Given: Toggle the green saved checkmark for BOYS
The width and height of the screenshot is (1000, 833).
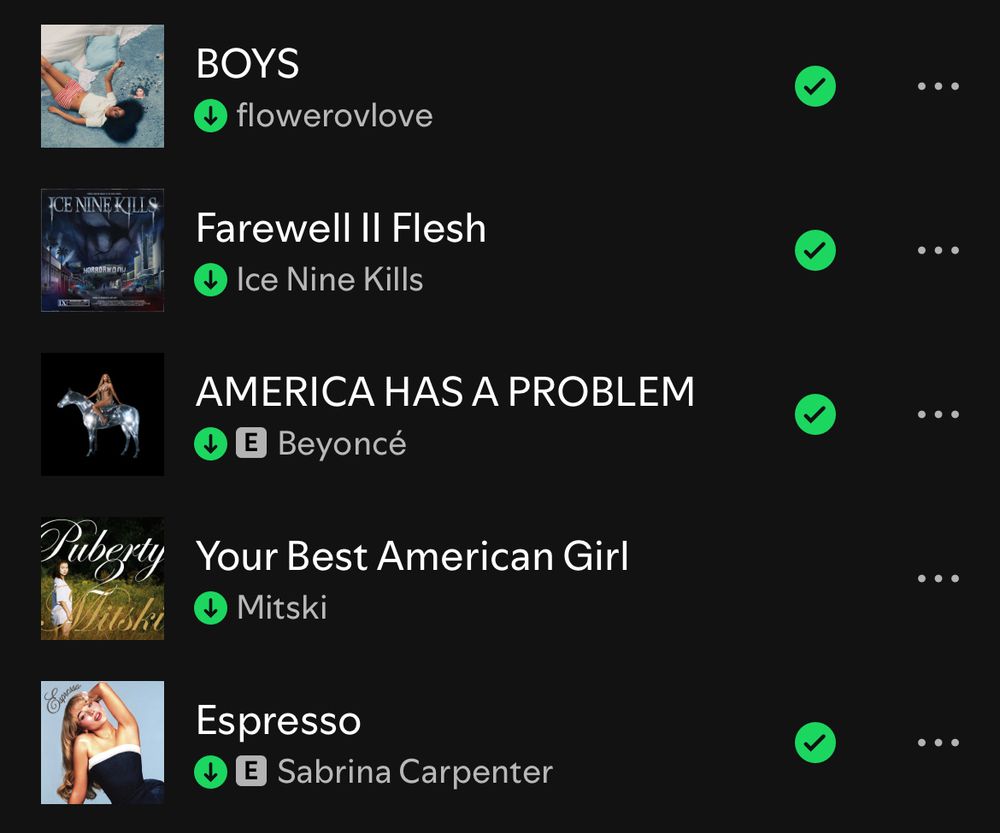Looking at the screenshot, I should tap(815, 86).
